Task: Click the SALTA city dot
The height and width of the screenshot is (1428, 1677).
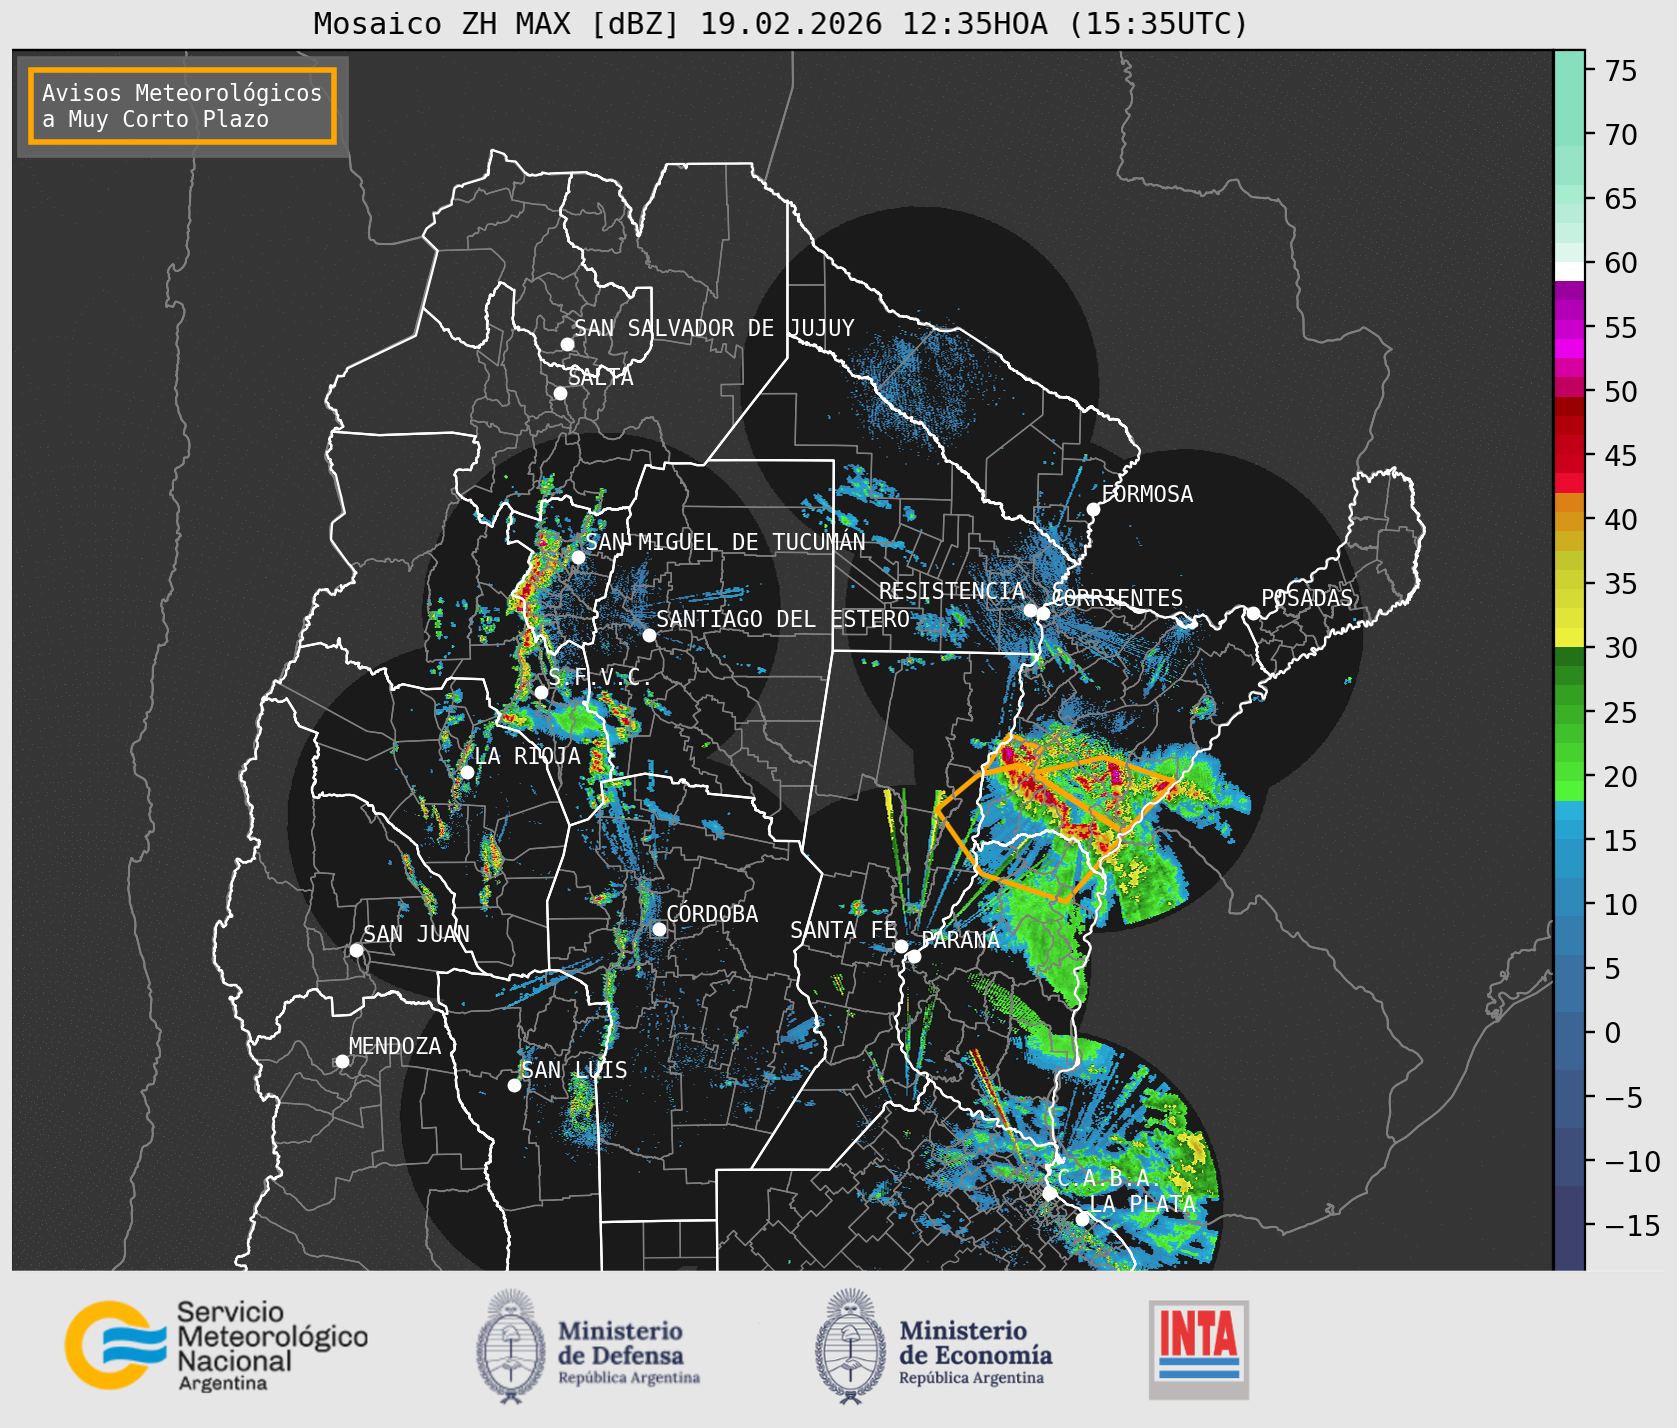Action: [561, 393]
